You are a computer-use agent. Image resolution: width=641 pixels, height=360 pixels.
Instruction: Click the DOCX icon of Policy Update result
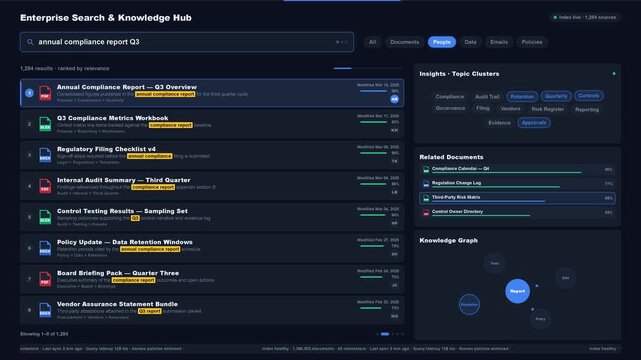click(x=45, y=248)
